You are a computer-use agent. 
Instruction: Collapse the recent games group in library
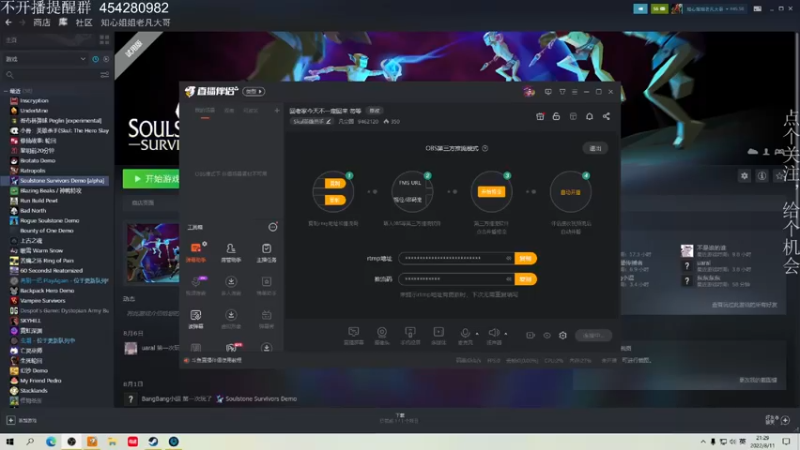(x=6, y=91)
